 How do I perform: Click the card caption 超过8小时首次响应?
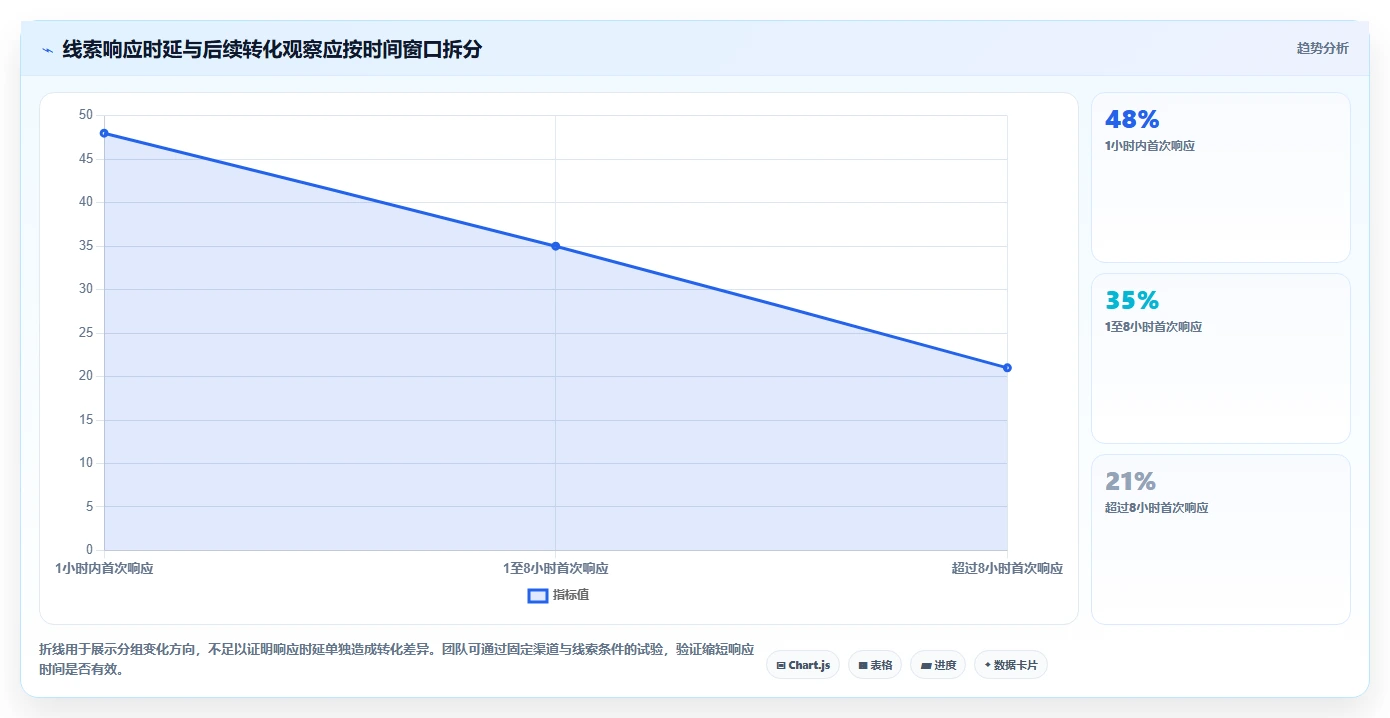[x=1156, y=508]
